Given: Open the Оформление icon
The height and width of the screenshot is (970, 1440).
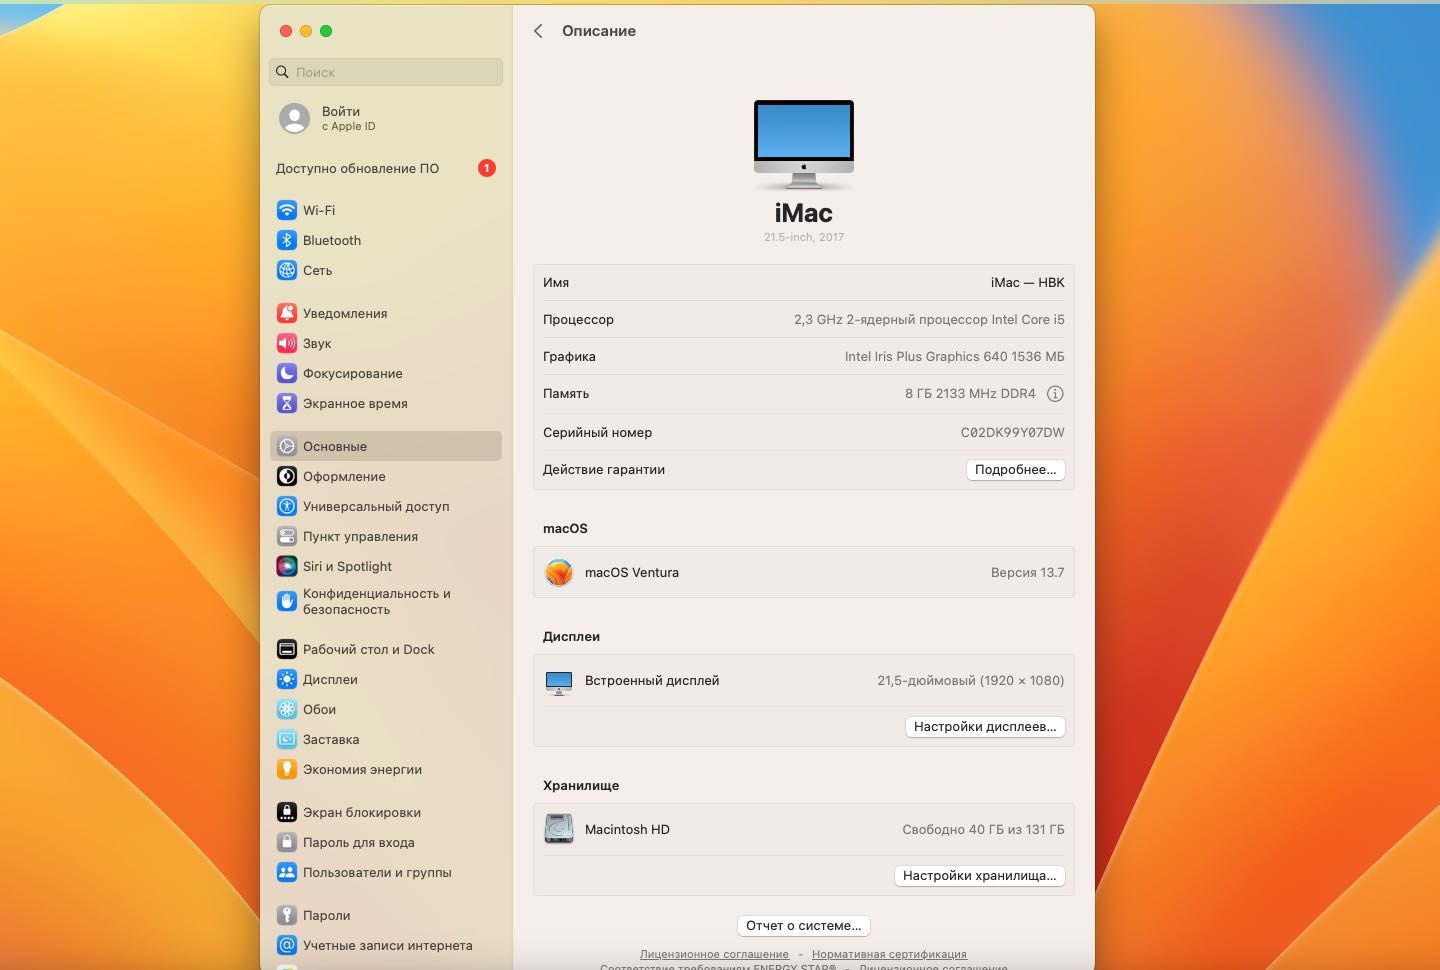Looking at the screenshot, I should [287, 476].
